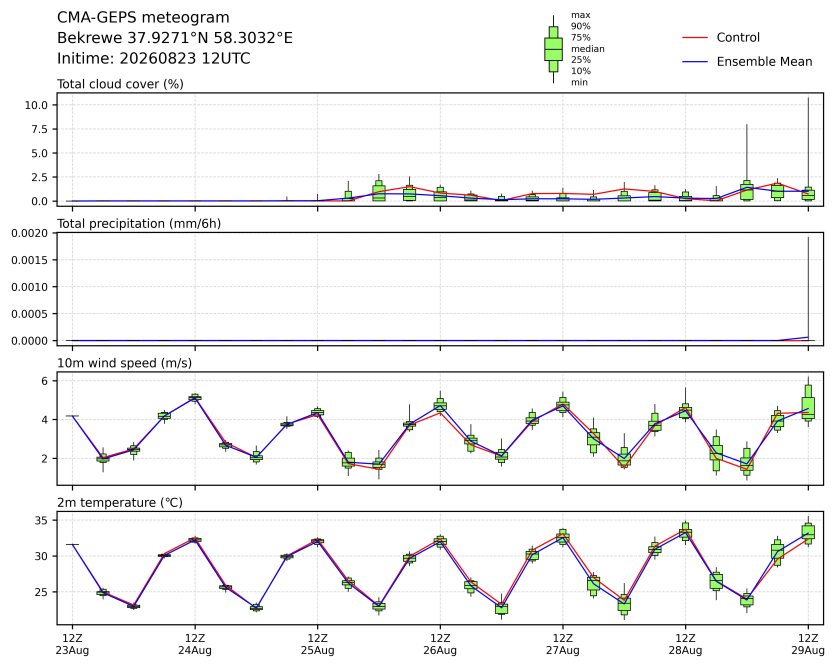Click the 12Z 29Aug time axis label
Image resolution: width=836 pixels, height=667 pixels.
click(x=808, y=644)
